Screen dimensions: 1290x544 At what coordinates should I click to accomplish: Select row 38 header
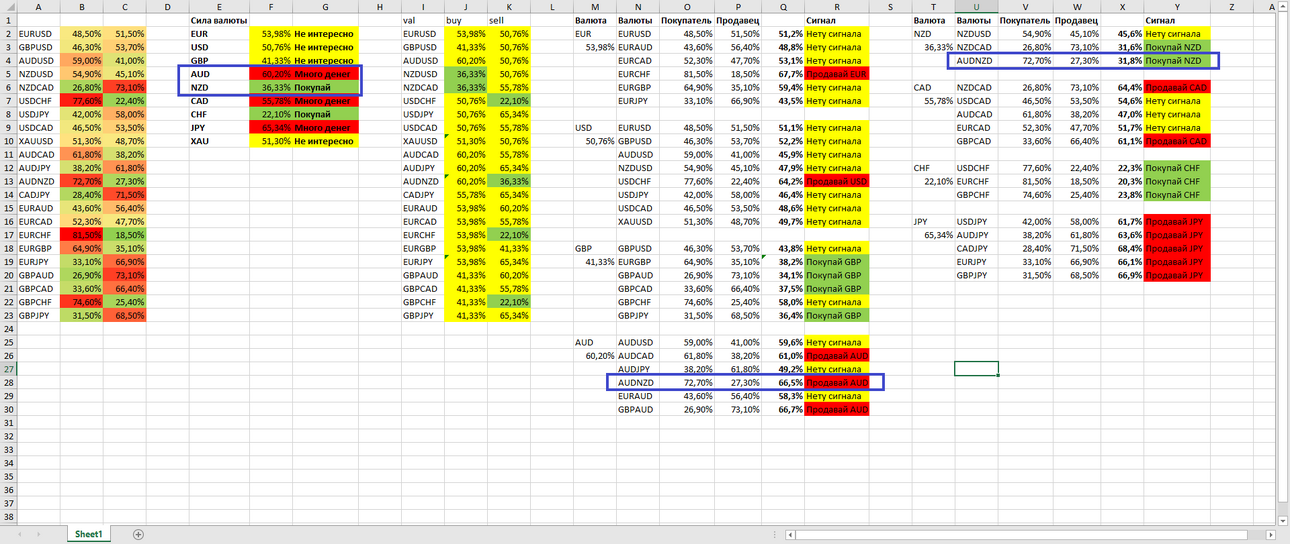pos(8,517)
